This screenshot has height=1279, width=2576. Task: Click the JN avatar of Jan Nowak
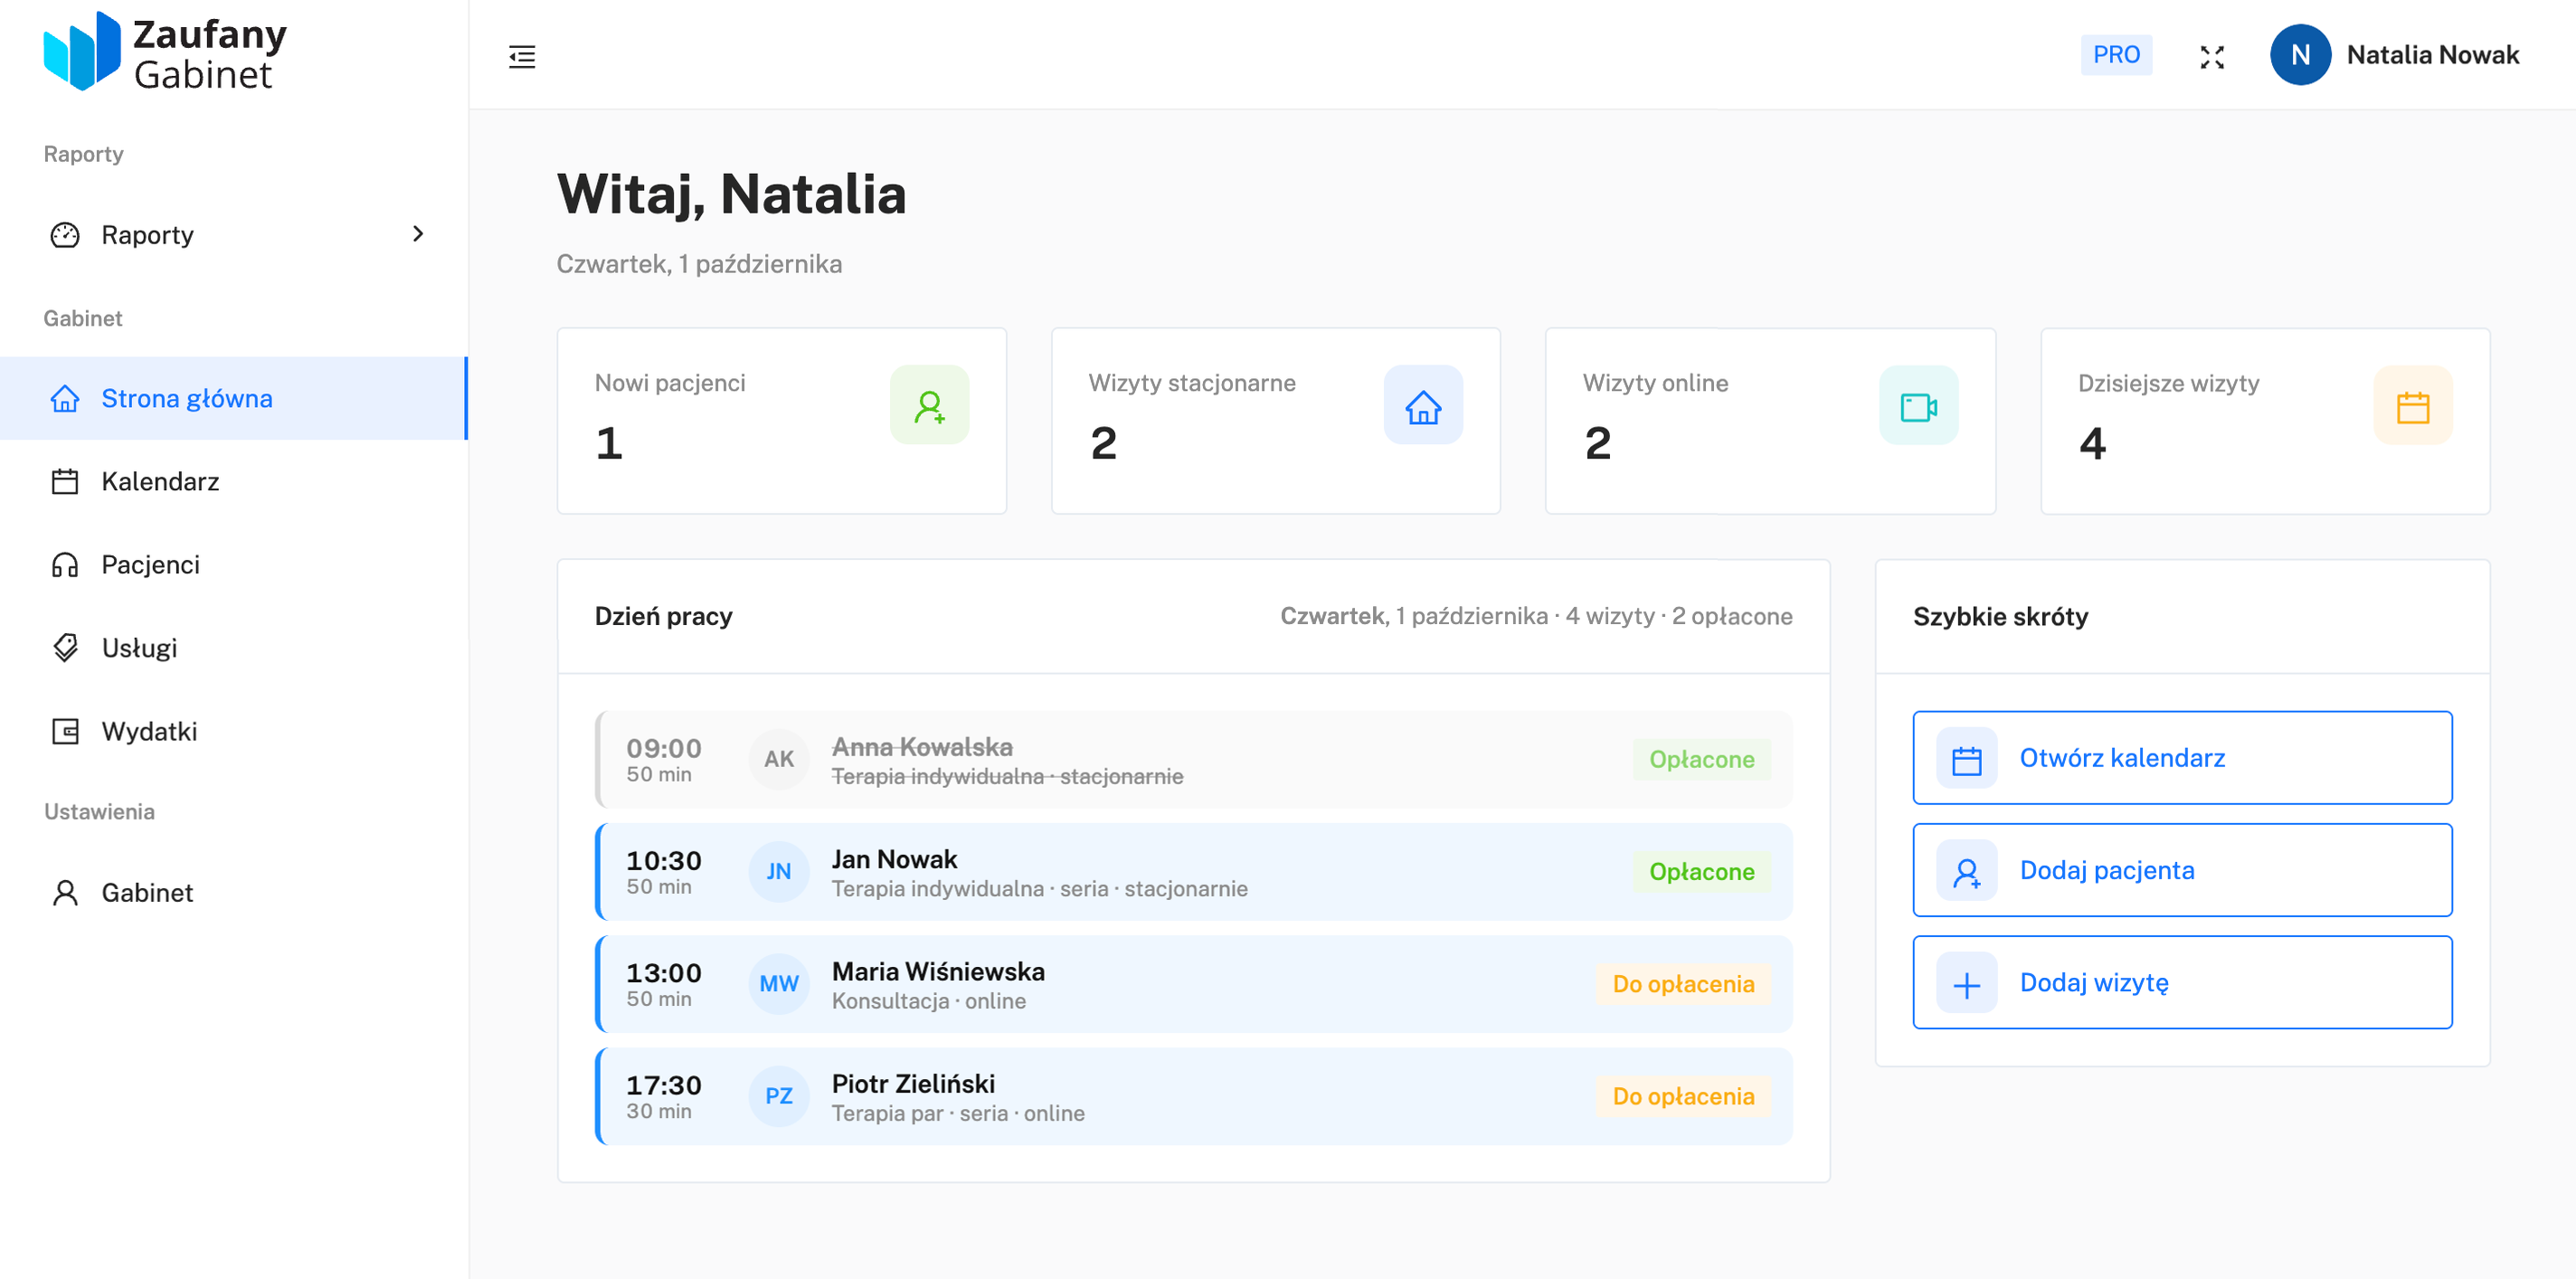[x=778, y=872]
